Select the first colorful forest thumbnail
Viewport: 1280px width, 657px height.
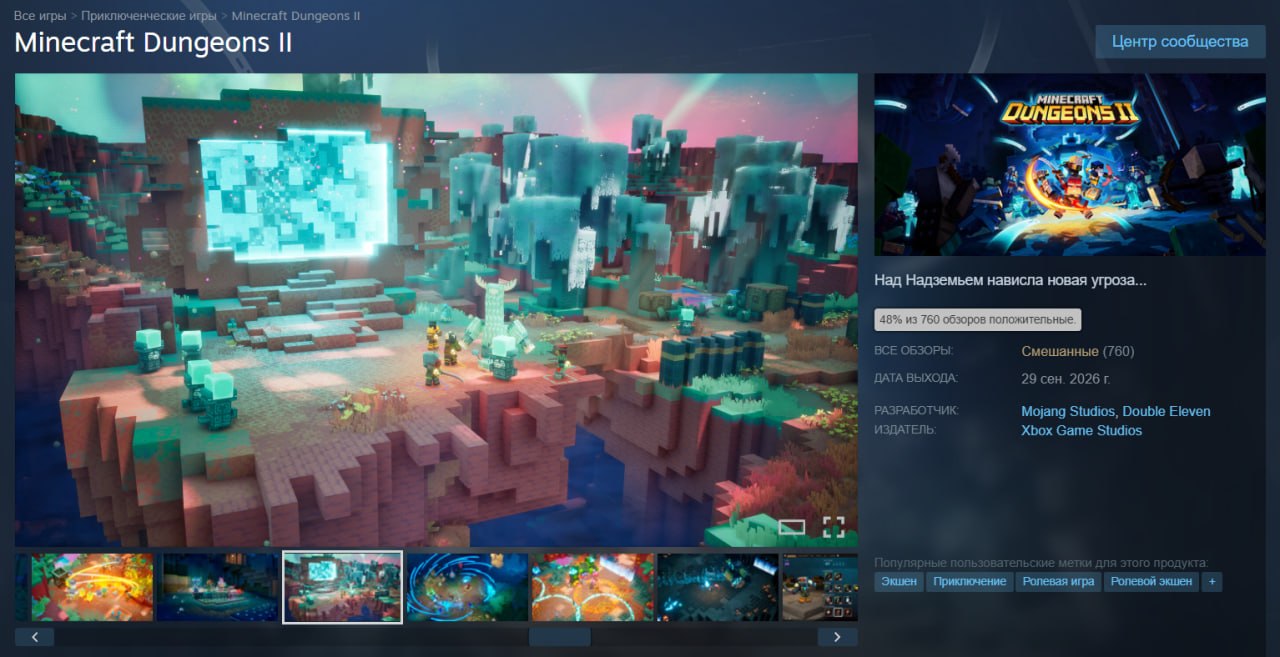92,587
